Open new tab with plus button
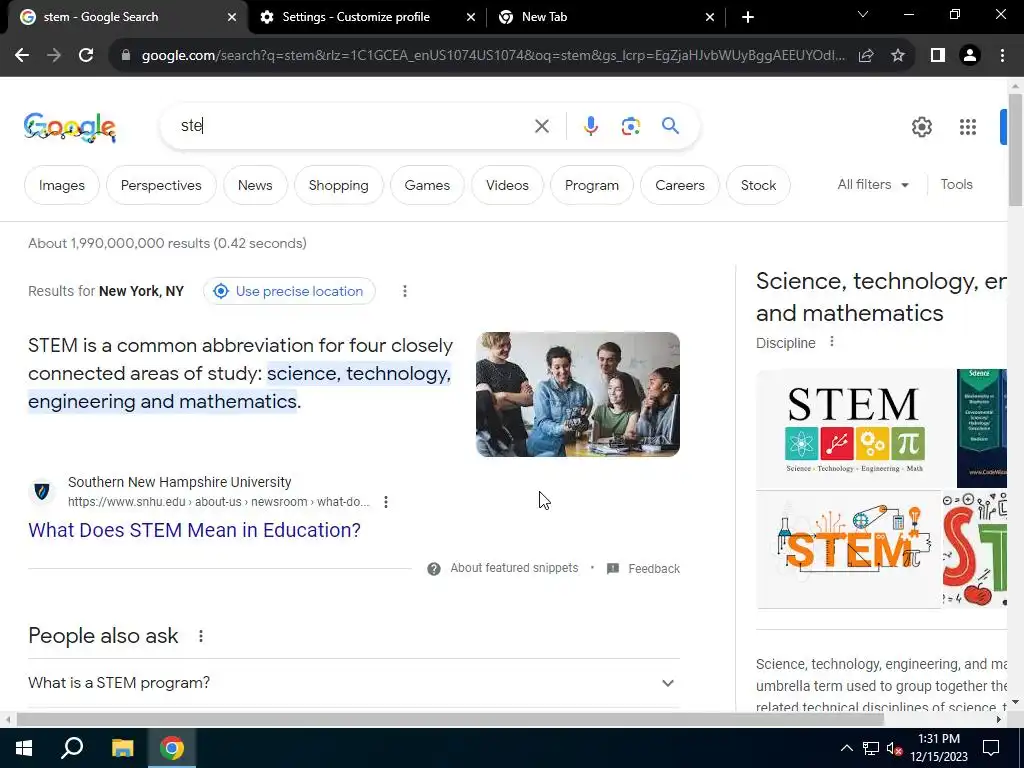The width and height of the screenshot is (1024, 768). point(748,17)
